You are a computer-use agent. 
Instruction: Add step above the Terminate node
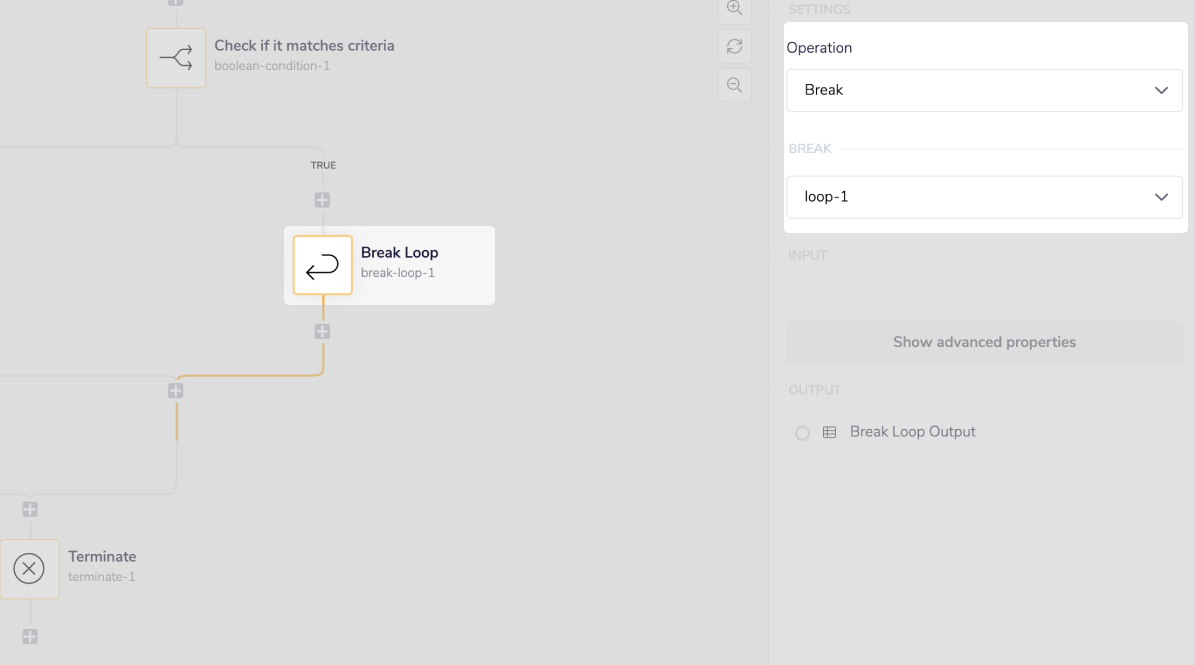point(30,510)
